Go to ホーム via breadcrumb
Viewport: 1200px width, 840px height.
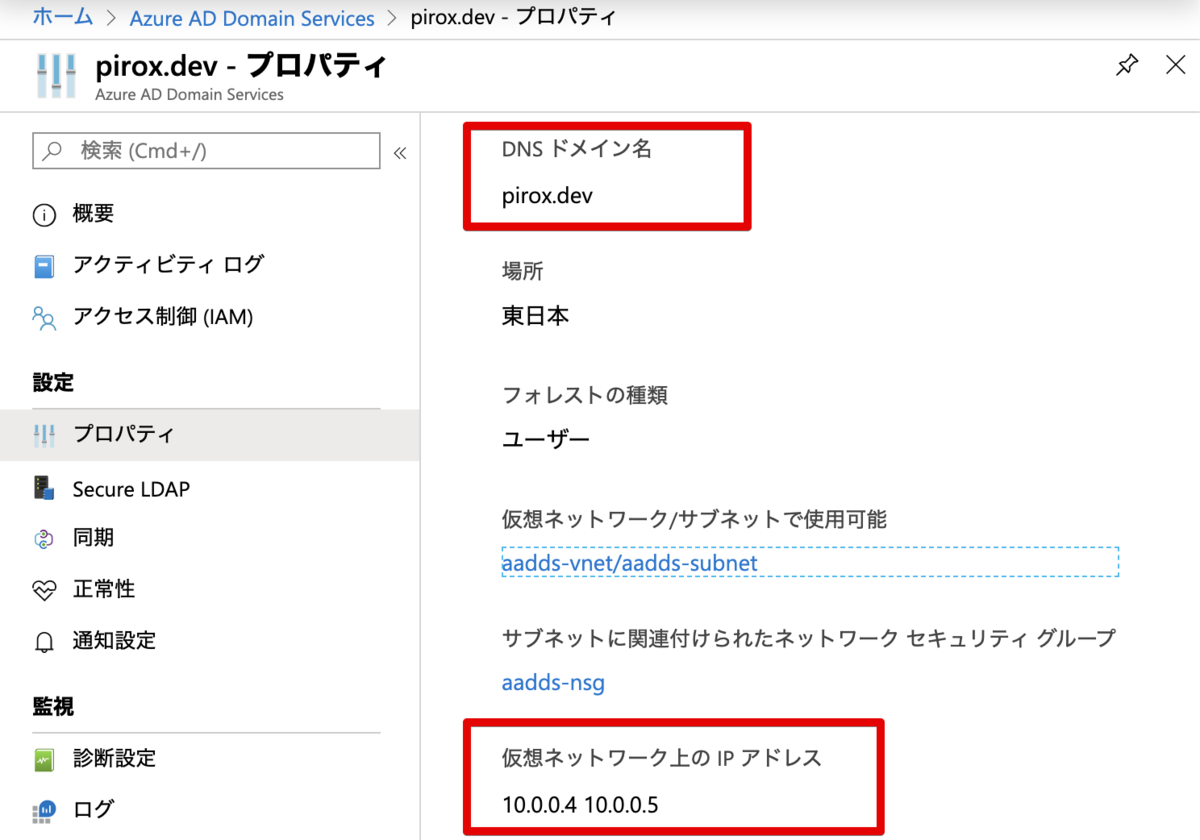click(62, 17)
